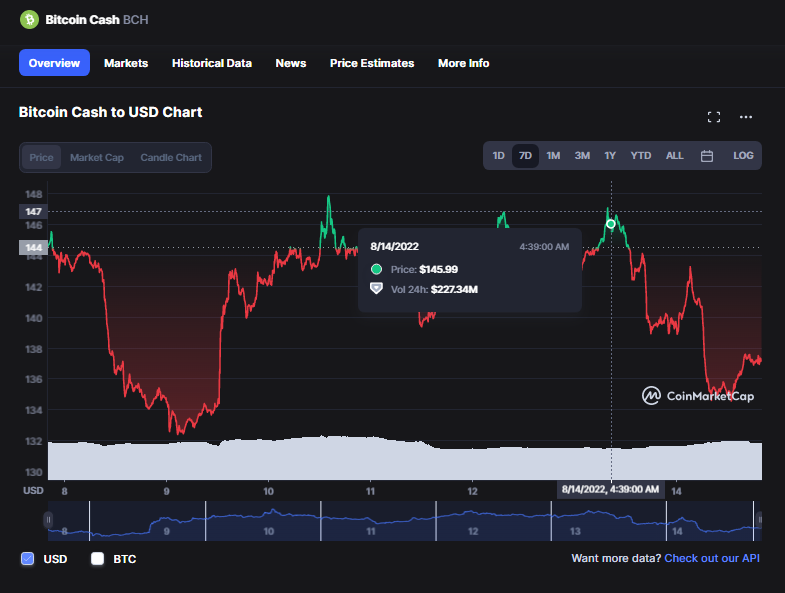
Task: Set chart range to 1M
Action: pos(553,156)
